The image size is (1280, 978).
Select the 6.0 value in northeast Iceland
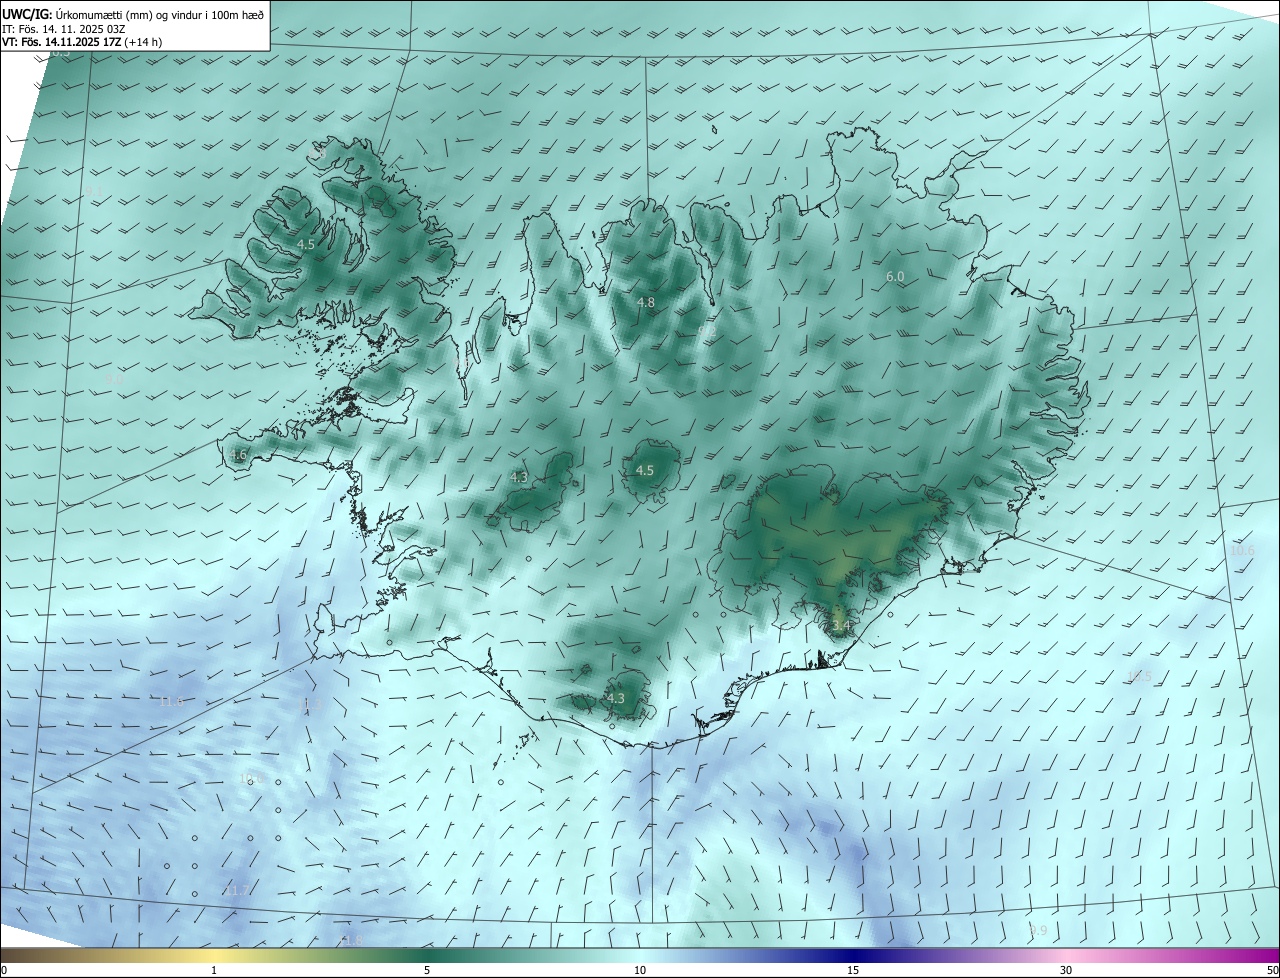pos(895,276)
